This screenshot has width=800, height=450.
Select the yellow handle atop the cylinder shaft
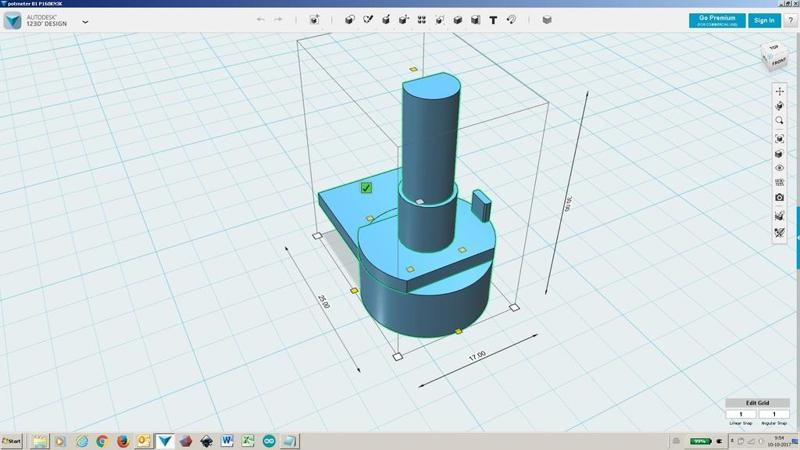[x=413, y=69]
